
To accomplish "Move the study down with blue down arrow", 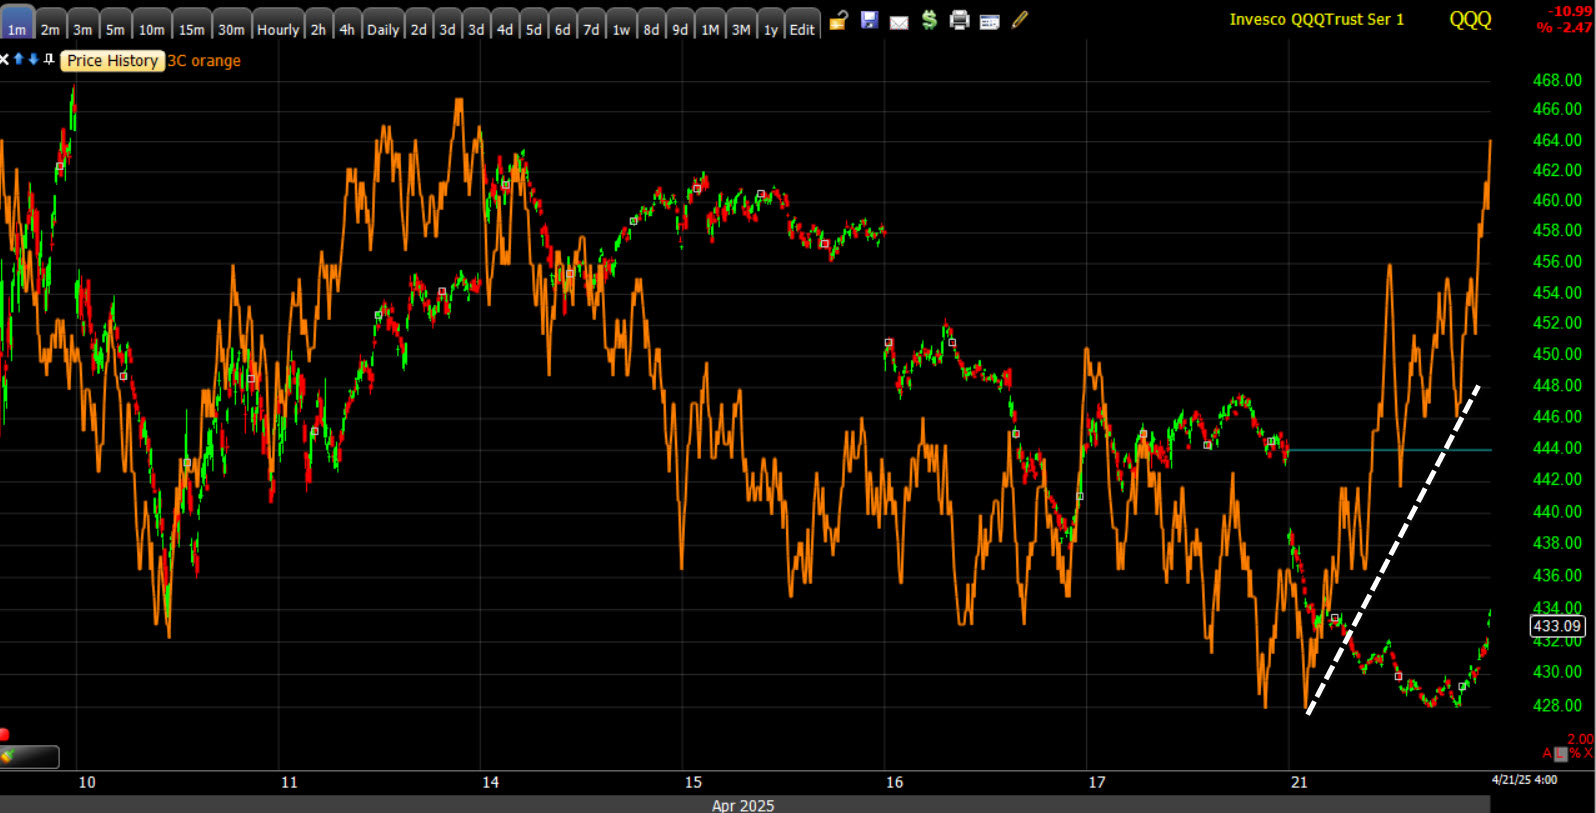I will pyautogui.click(x=33, y=60).
